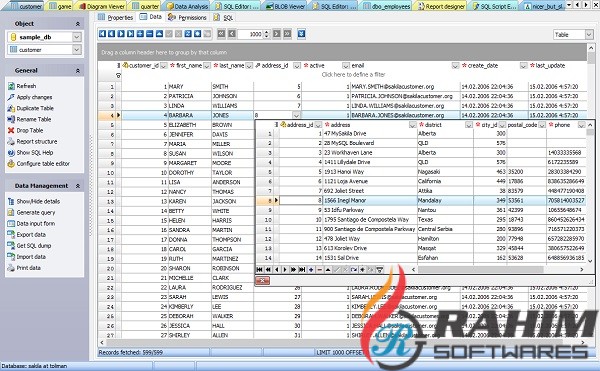Collapse the General panel section
Viewport: 600px width, 371px height.
[78, 71]
